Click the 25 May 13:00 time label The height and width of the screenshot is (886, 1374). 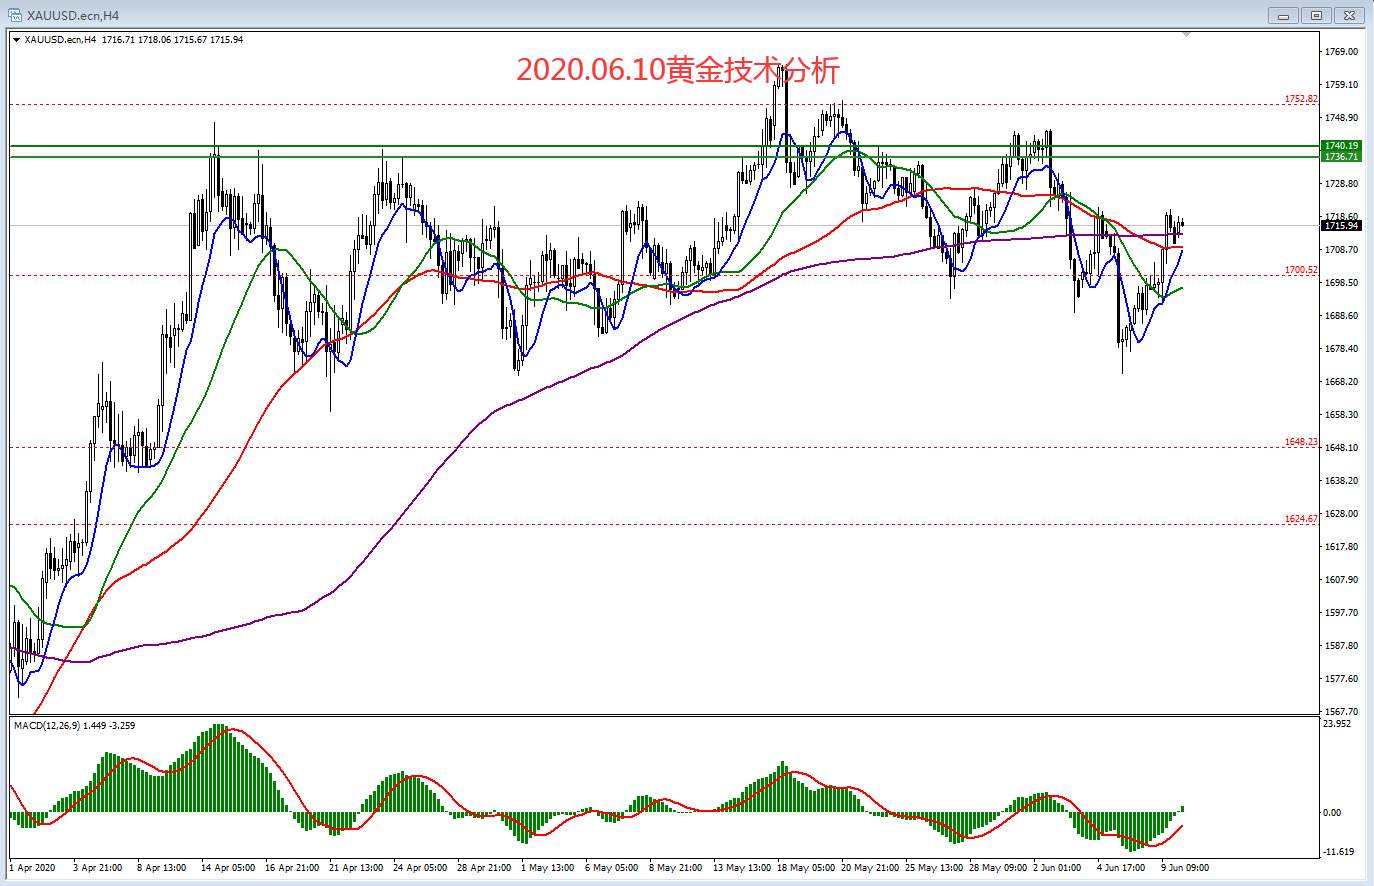click(x=933, y=868)
